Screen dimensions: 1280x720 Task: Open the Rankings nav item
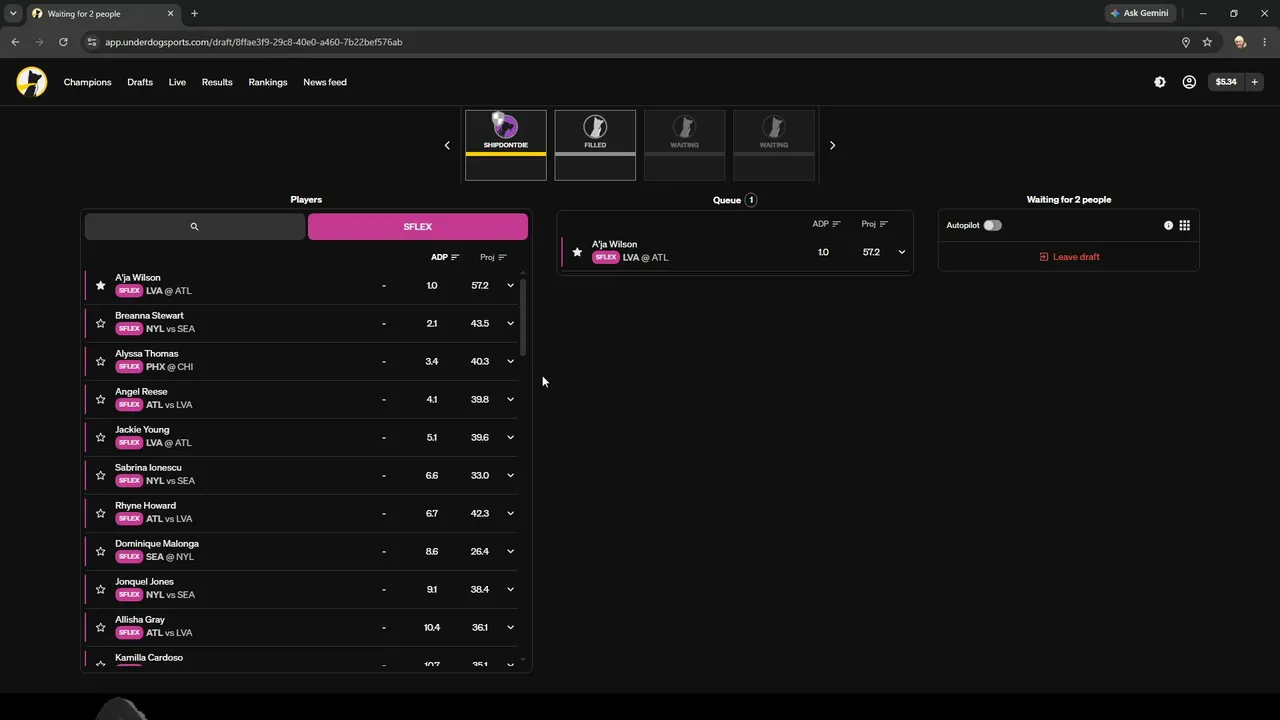268,82
